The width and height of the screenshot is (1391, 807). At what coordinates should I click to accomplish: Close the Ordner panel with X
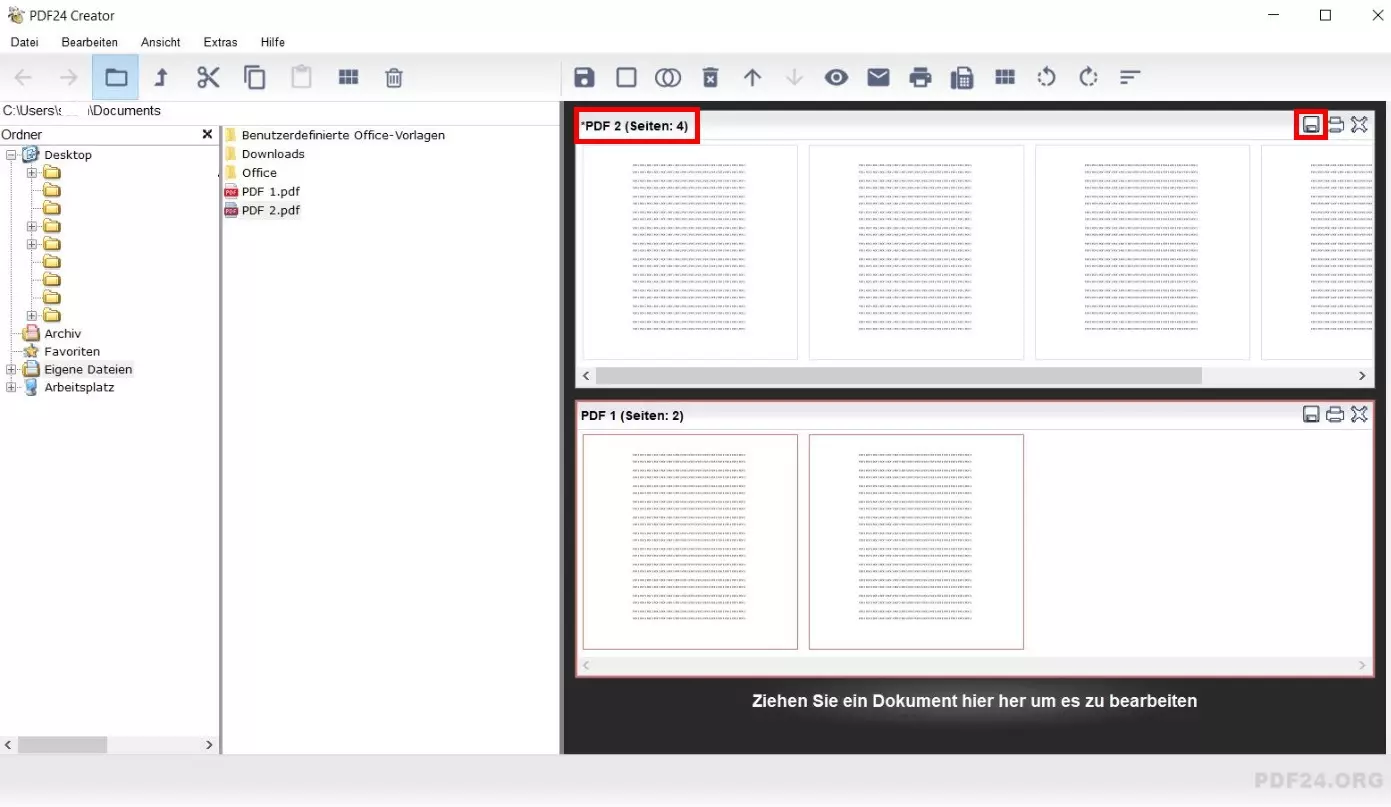tap(207, 134)
